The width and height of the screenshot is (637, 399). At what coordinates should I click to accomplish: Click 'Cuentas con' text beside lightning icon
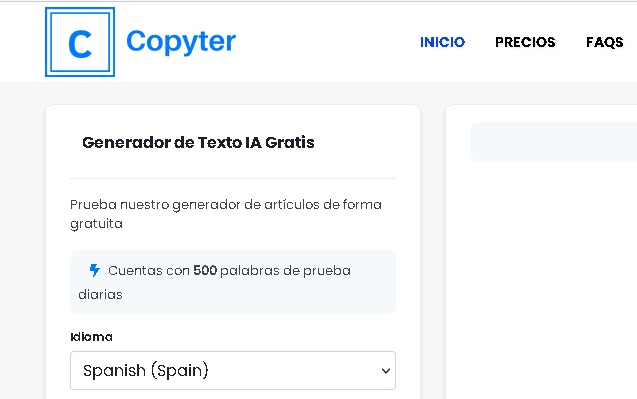pyautogui.click(x=149, y=271)
